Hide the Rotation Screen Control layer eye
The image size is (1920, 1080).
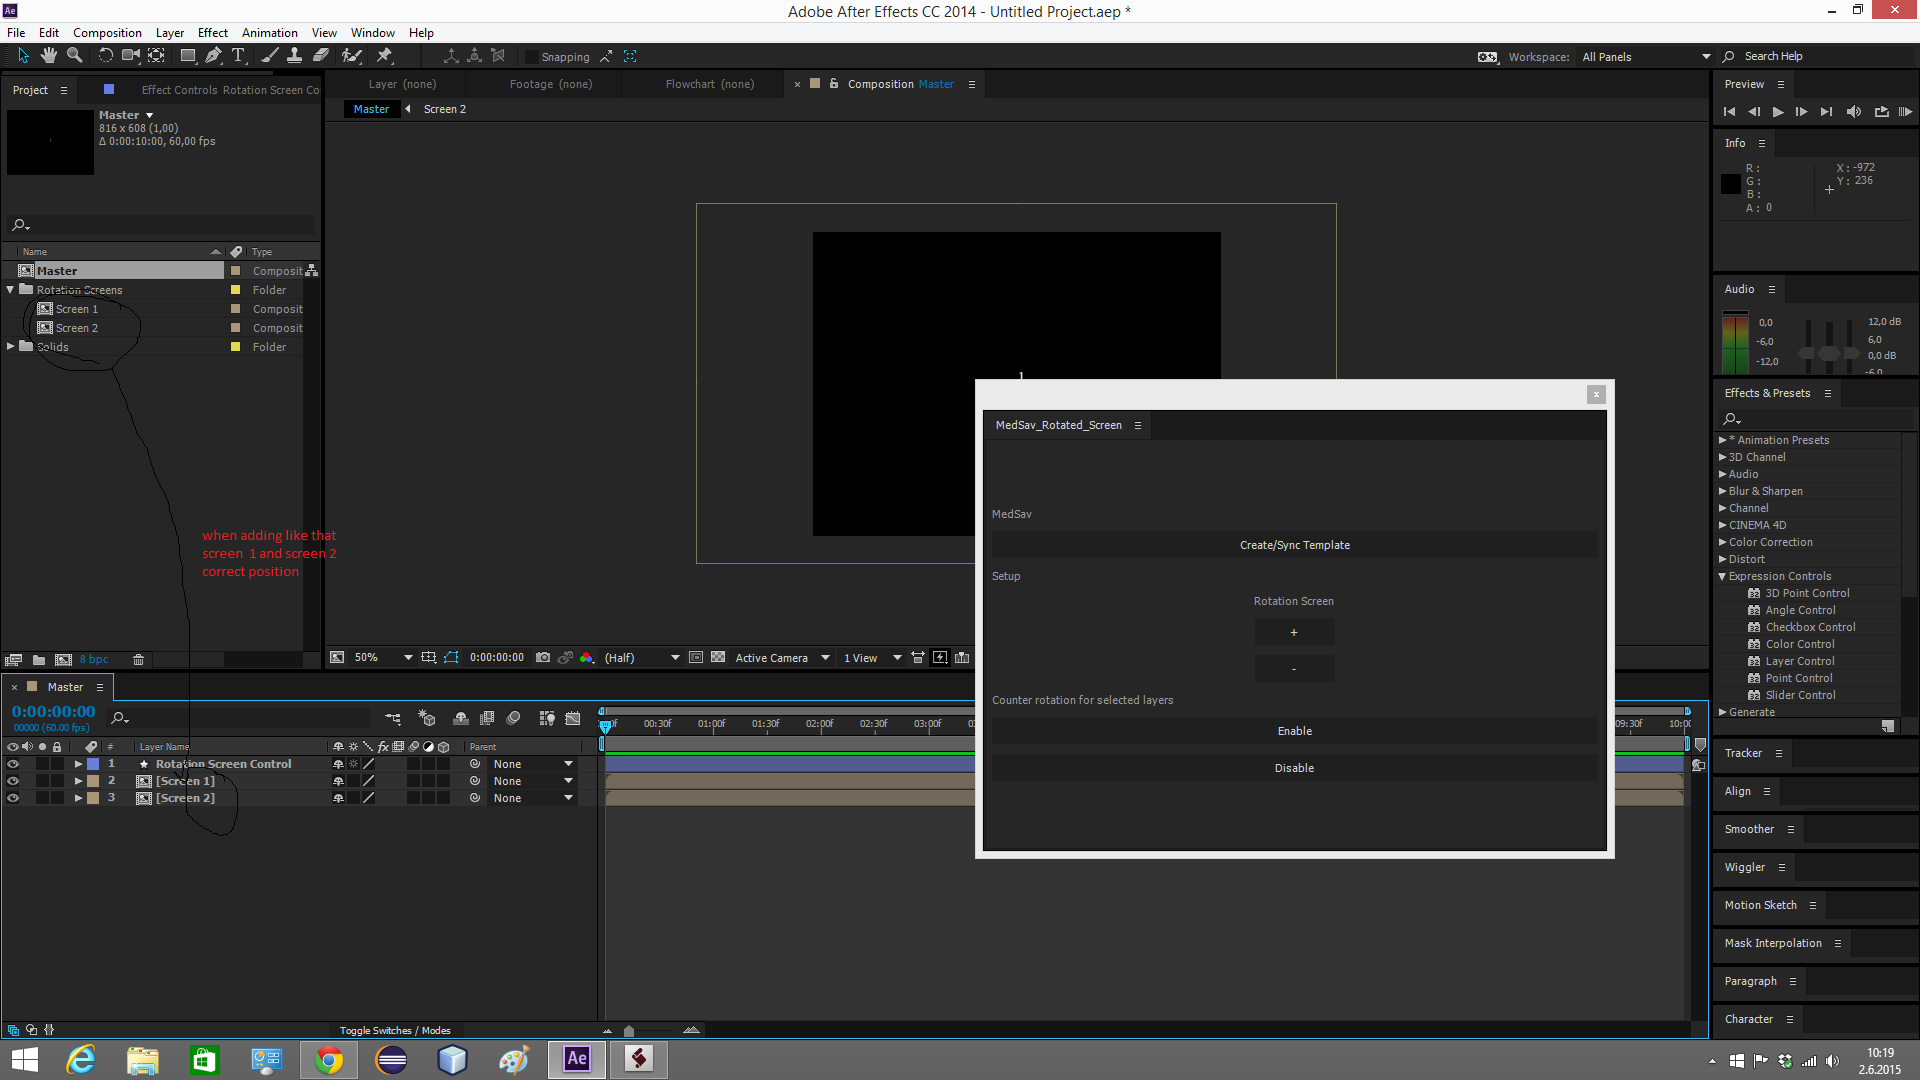pyautogui.click(x=13, y=764)
